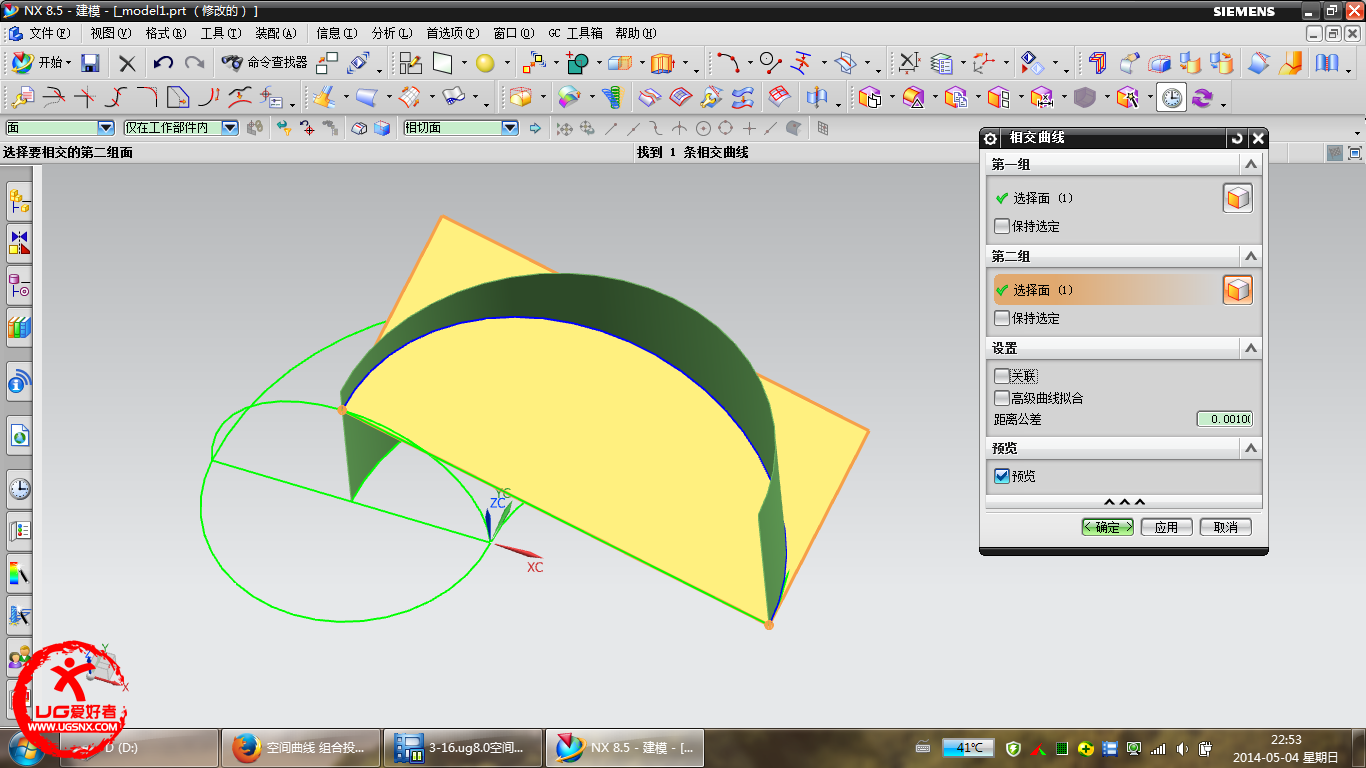Image resolution: width=1366 pixels, height=768 pixels.
Task: Open the GC 工具箱 menu
Action: coord(575,33)
